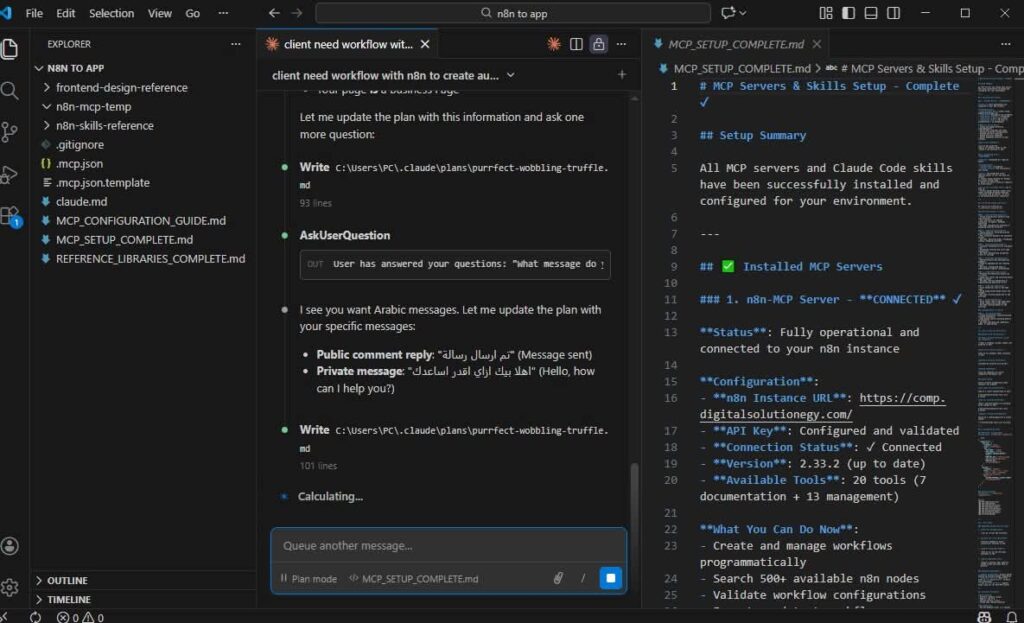Toggle Plan mode in chat input

(309, 578)
